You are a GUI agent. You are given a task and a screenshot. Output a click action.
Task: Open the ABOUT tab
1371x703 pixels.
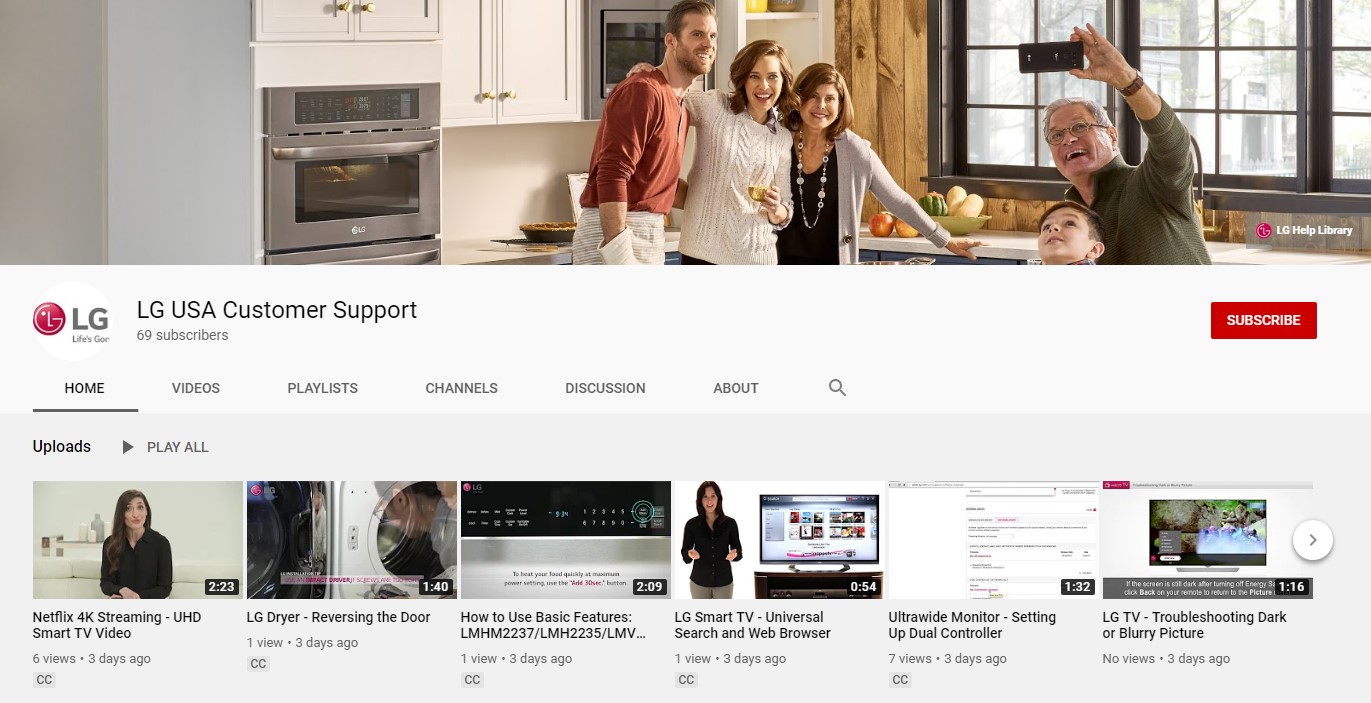pyautogui.click(x=736, y=388)
